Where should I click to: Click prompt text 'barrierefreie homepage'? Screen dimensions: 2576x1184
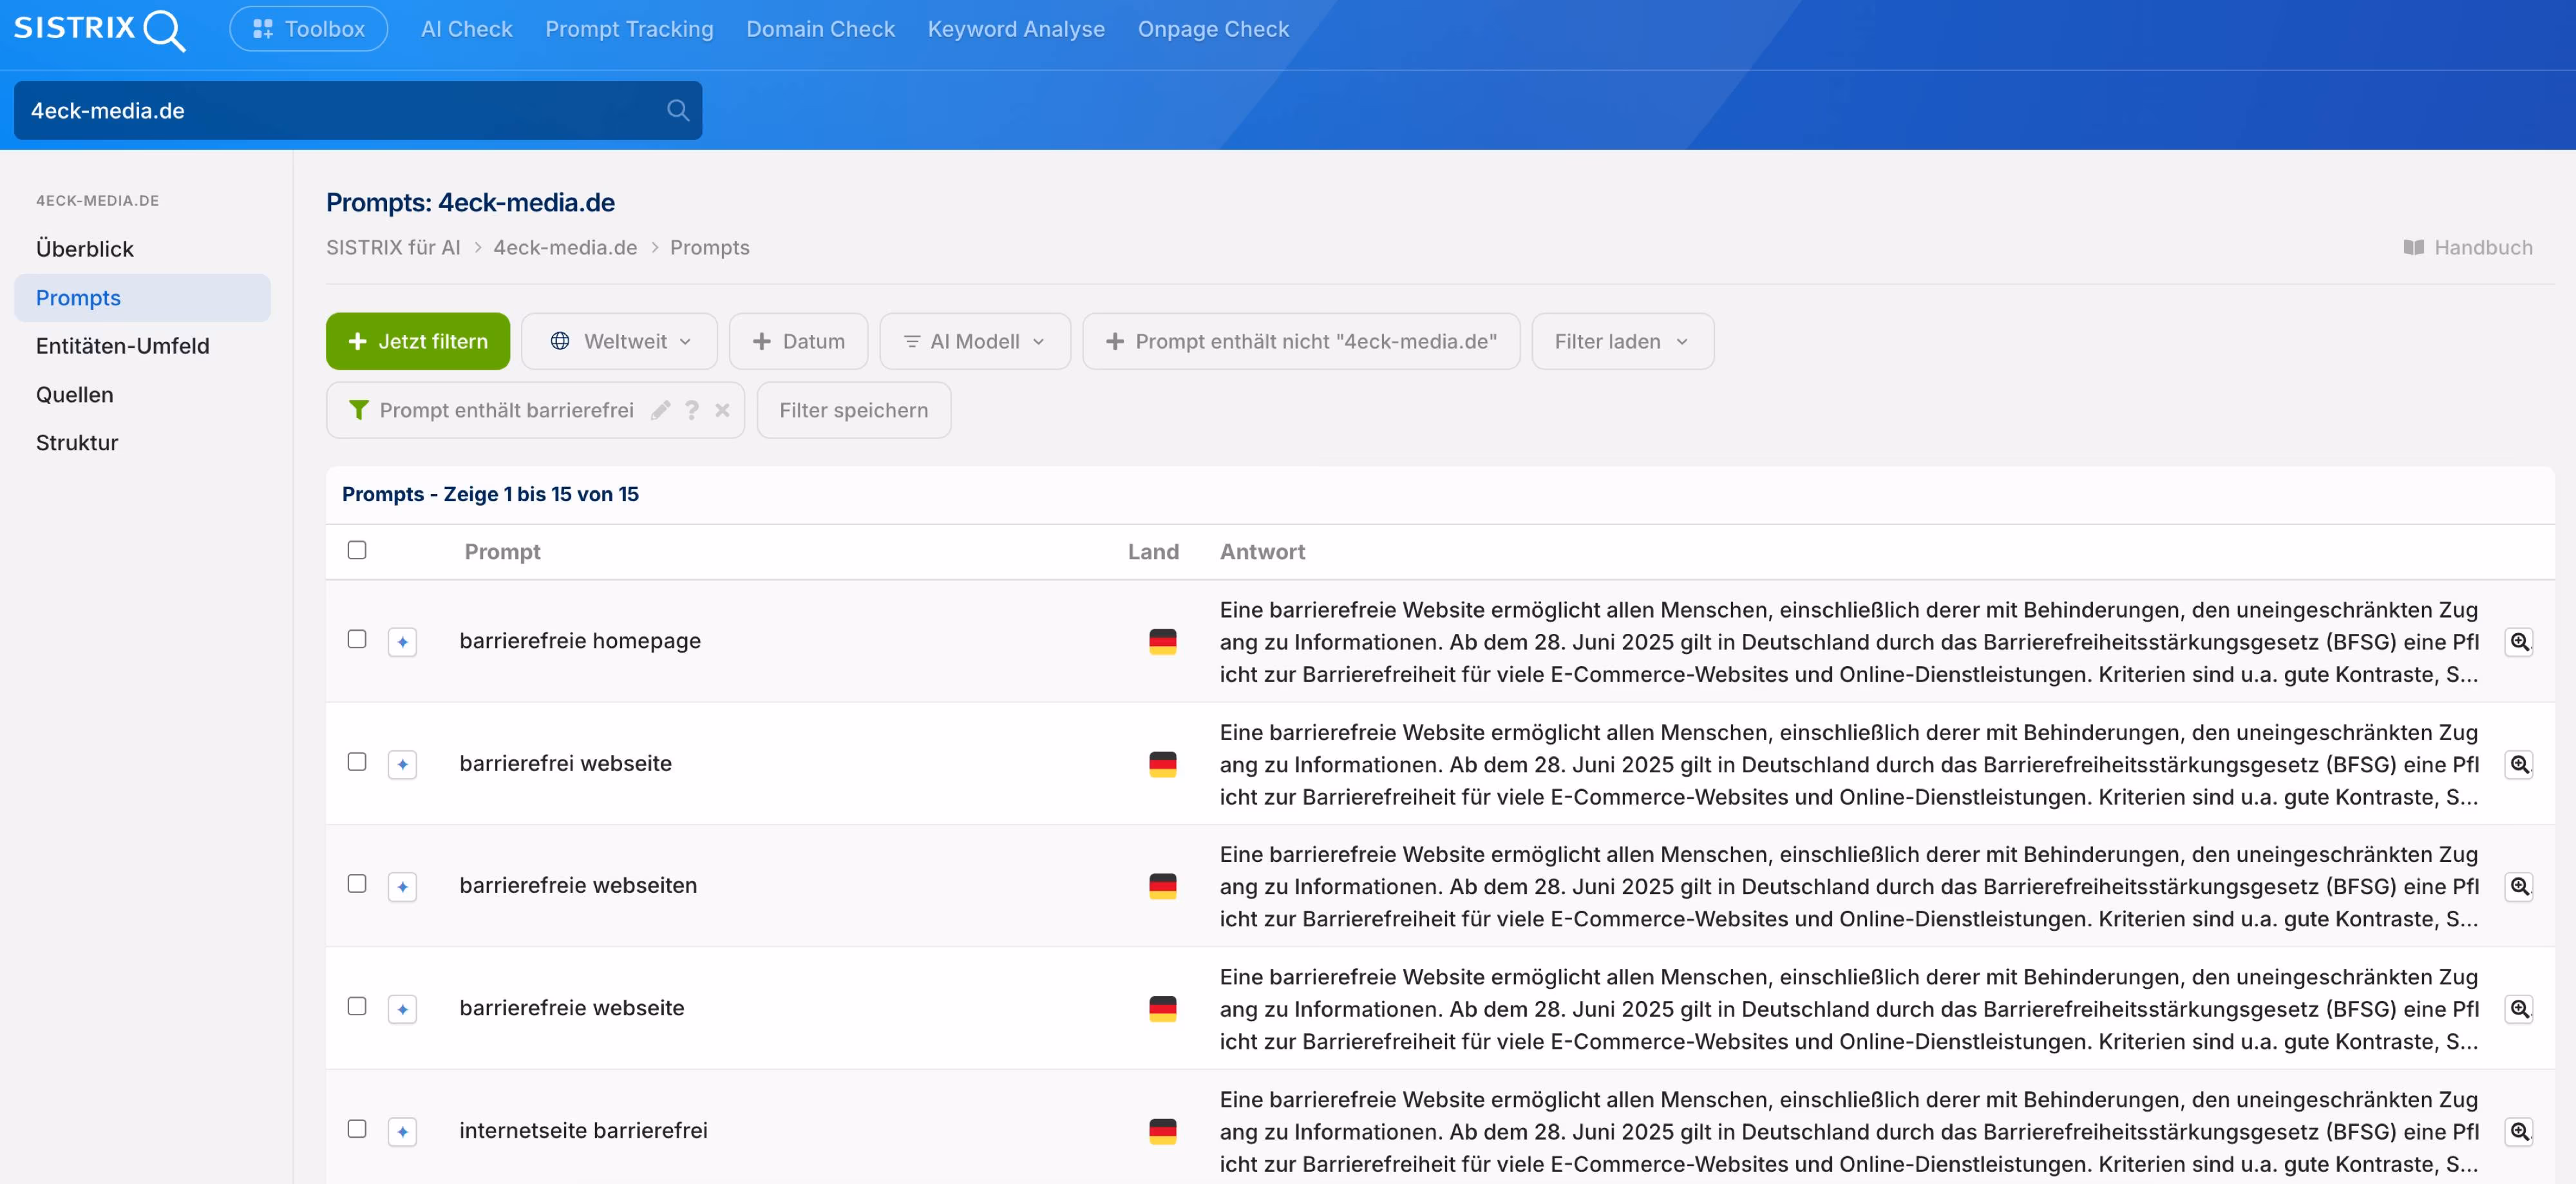coord(580,641)
